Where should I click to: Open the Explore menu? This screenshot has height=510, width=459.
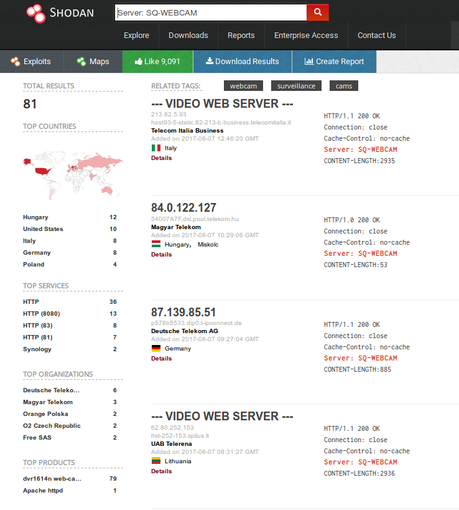[x=136, y=35]
